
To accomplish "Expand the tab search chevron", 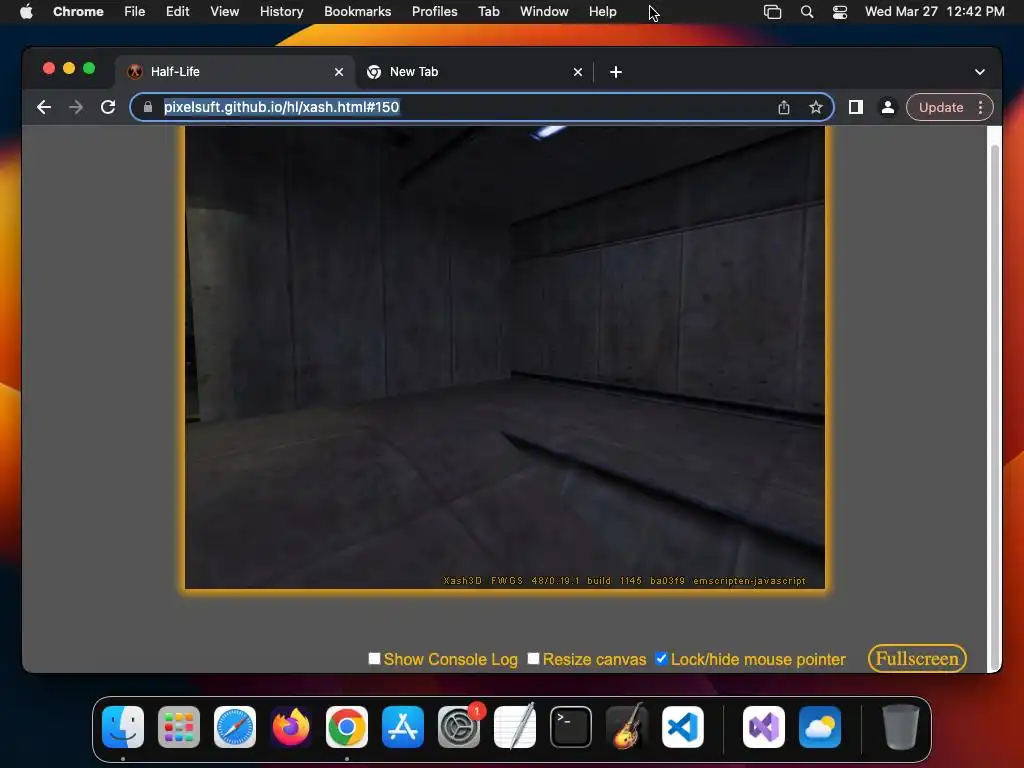I will click(x=980, y=72).
